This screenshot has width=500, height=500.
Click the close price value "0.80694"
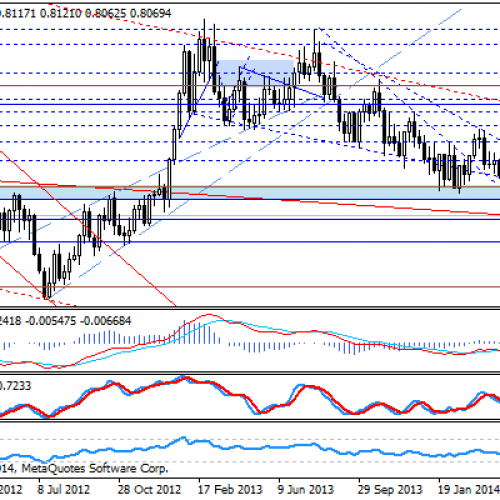point(150,13)
